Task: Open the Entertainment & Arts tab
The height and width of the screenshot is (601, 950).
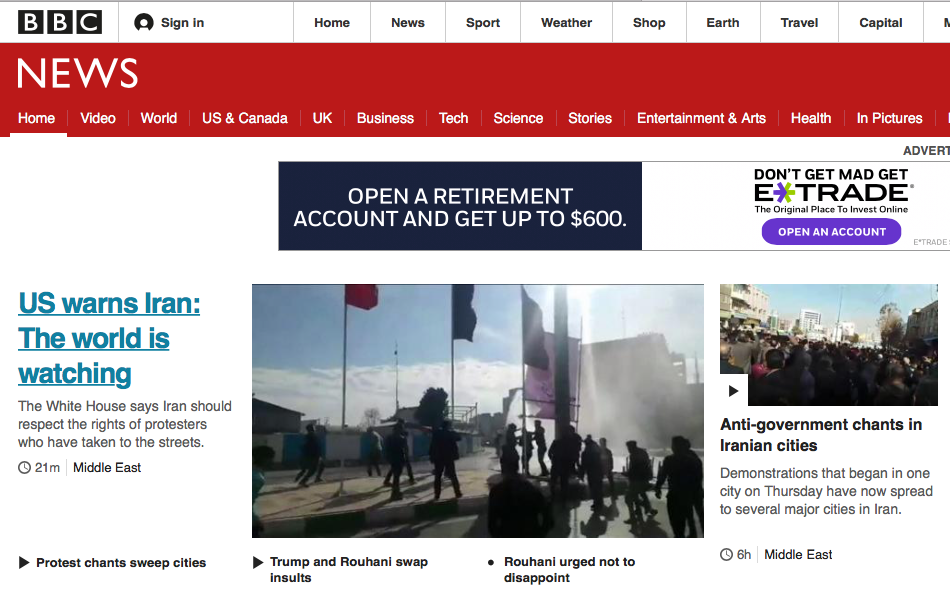Action: [x=701, y=118]
